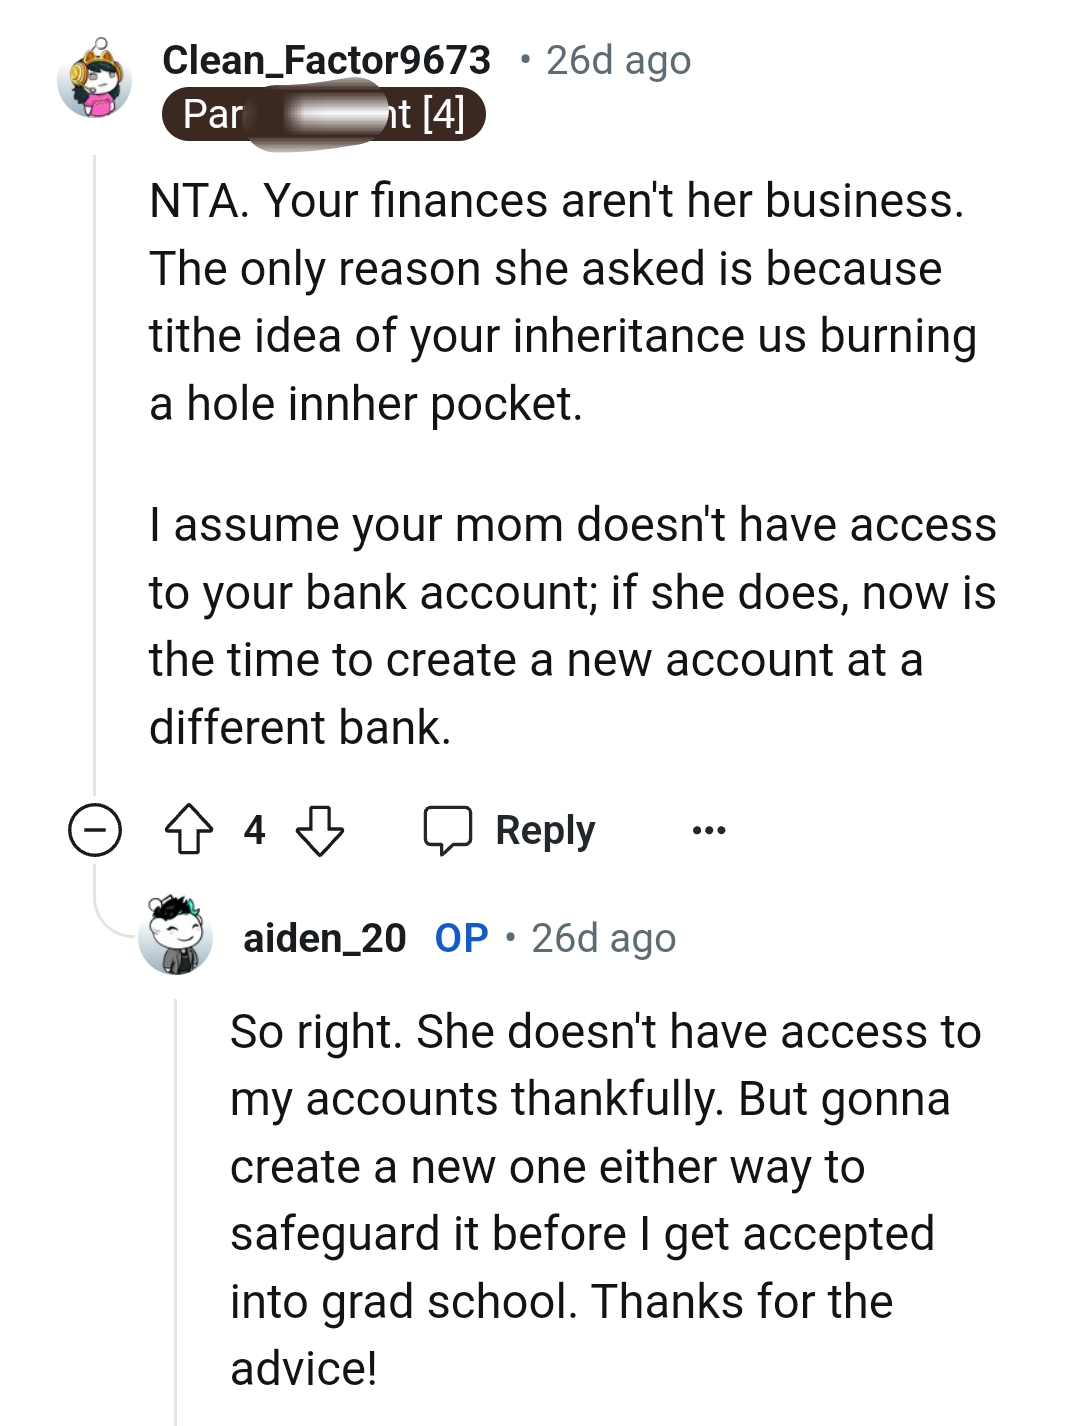This screenshot has width=1079, height=1426.
Task: Select the username Clean_Factor9673
Action: (327, 59)
